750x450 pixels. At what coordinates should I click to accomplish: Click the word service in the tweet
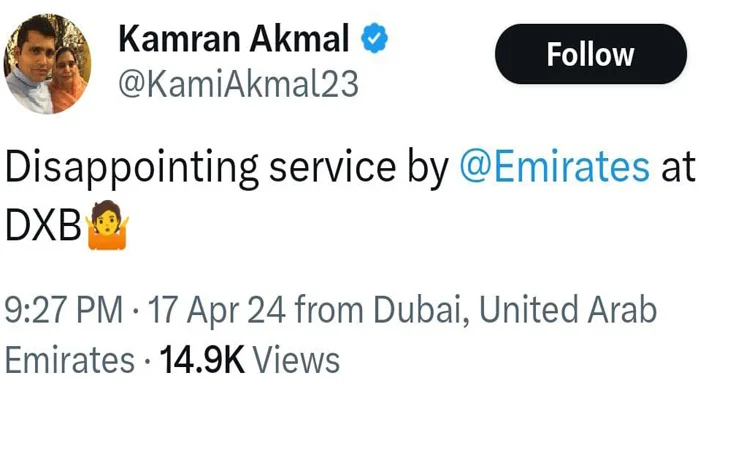coord(326,168)
